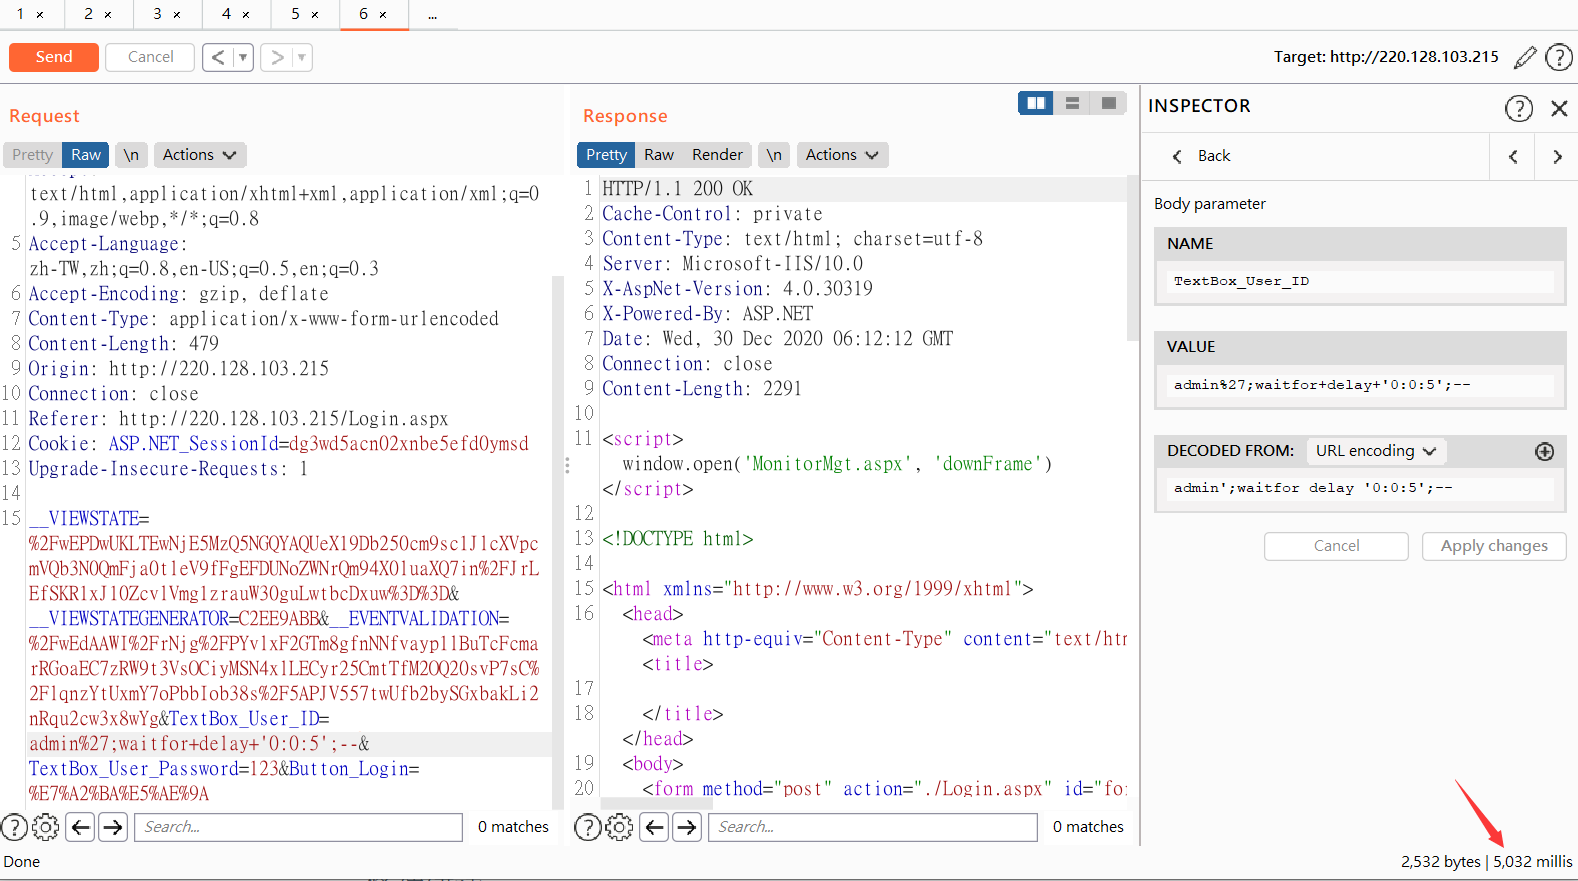Edit the NAME field TextBox_User_ID

[1360, 281]
